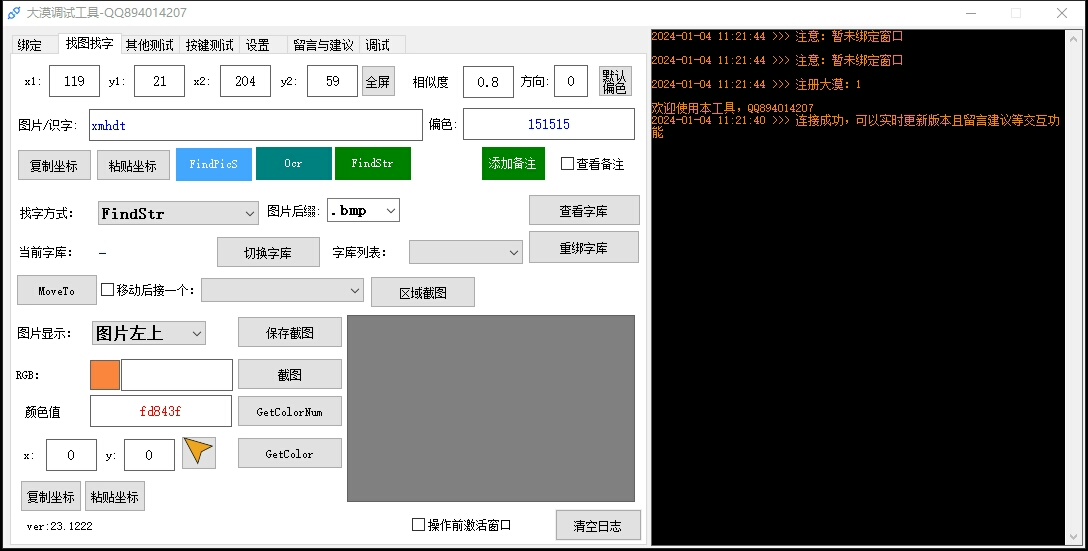Viewport: 1088px width, 551px height.
Task: Click the x coordinate field beside arrow icon
Action: tap(71, 455)
